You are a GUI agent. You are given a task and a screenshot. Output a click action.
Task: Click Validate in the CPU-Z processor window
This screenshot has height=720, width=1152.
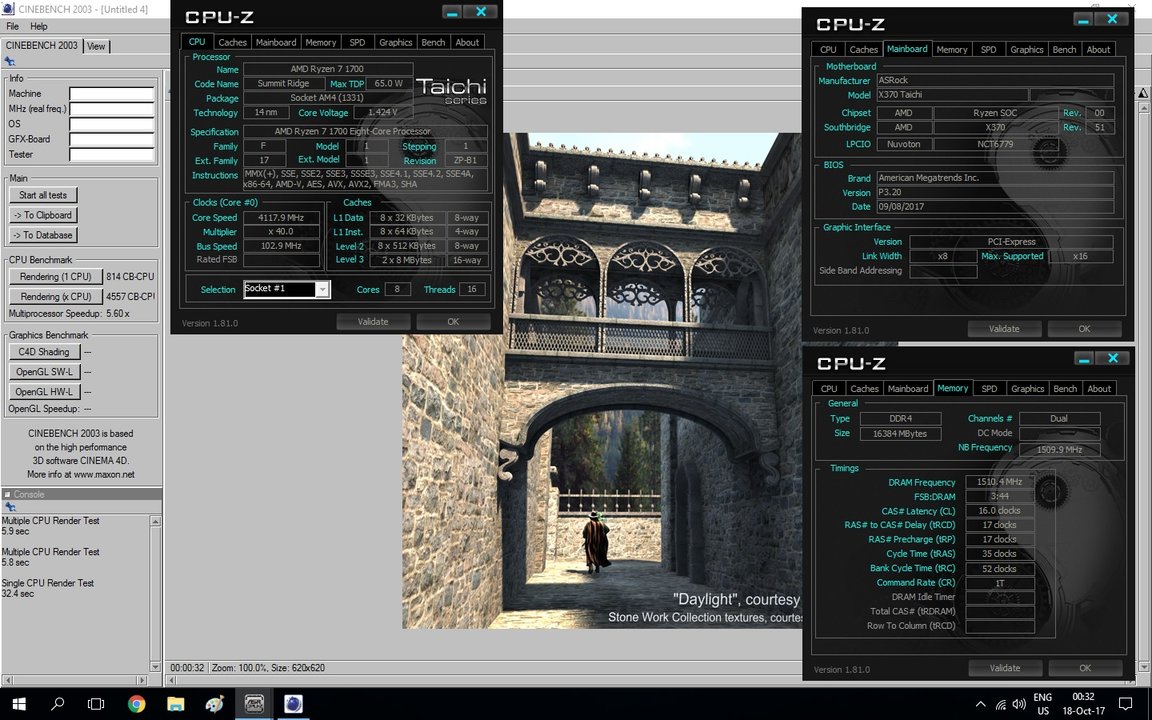372,322
